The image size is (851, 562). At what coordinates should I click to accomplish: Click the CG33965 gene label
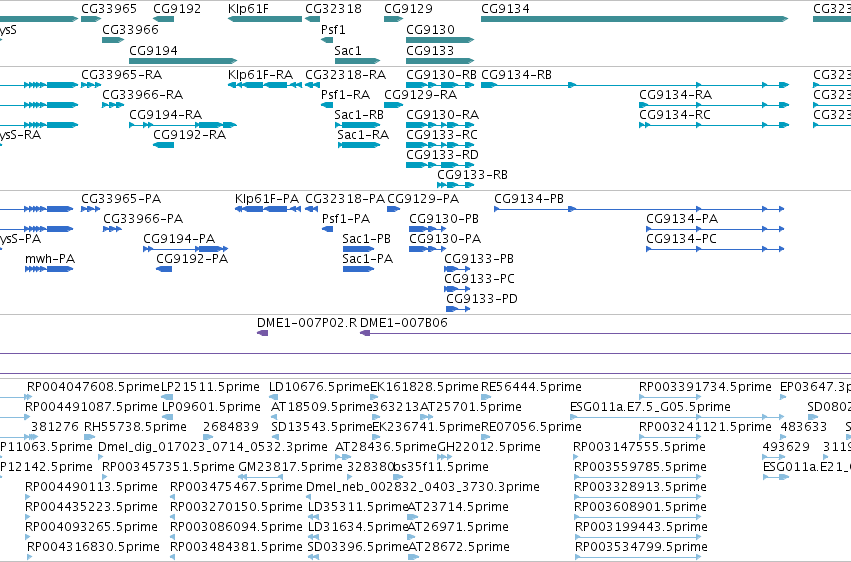click(x=109, y=9)
